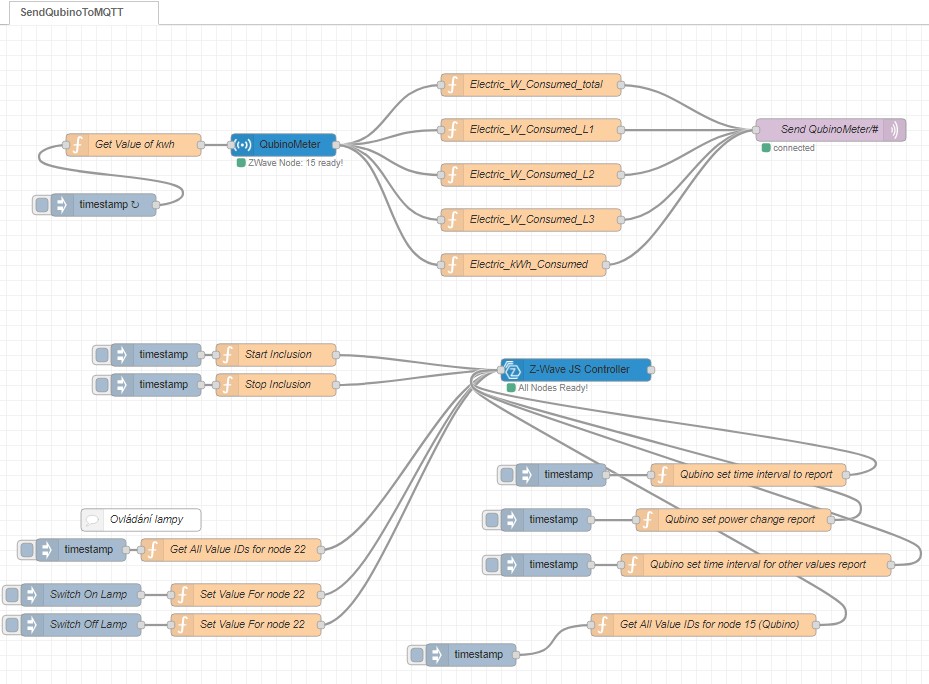
Task: Click green status dot under QubinoMeter node
Action: [241, 162]
